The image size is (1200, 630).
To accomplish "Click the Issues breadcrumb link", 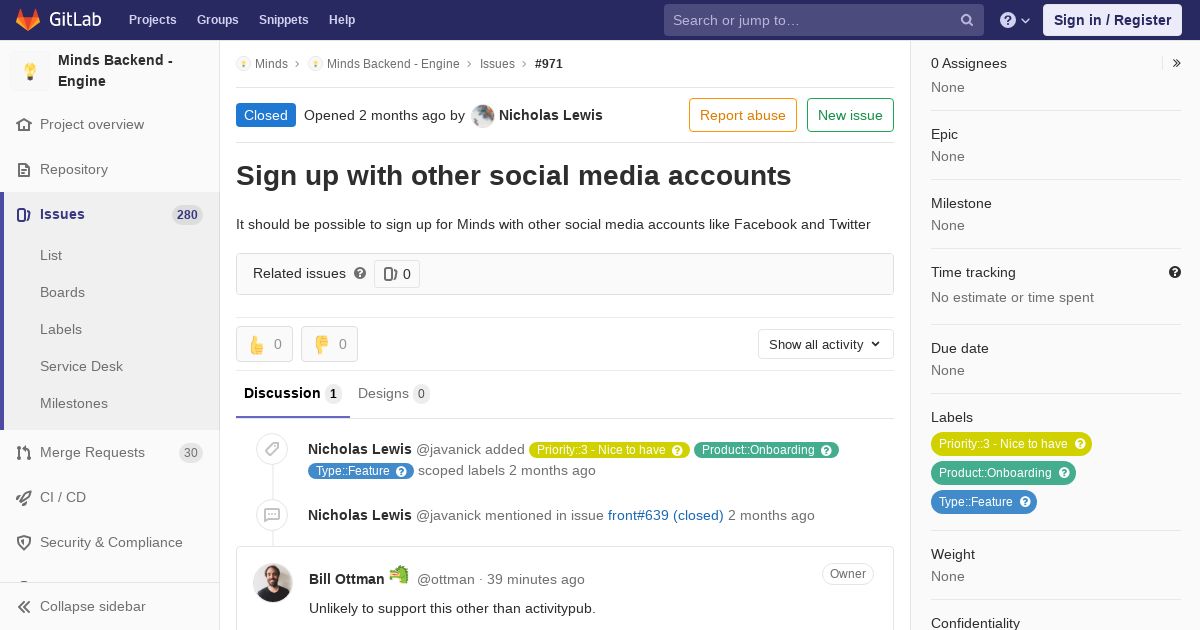I will pos(497,64).
